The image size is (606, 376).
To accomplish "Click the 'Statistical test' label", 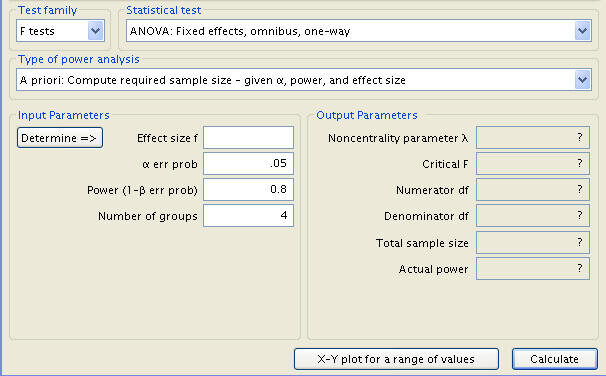I will pyautogui.click(x=163, y=10).
